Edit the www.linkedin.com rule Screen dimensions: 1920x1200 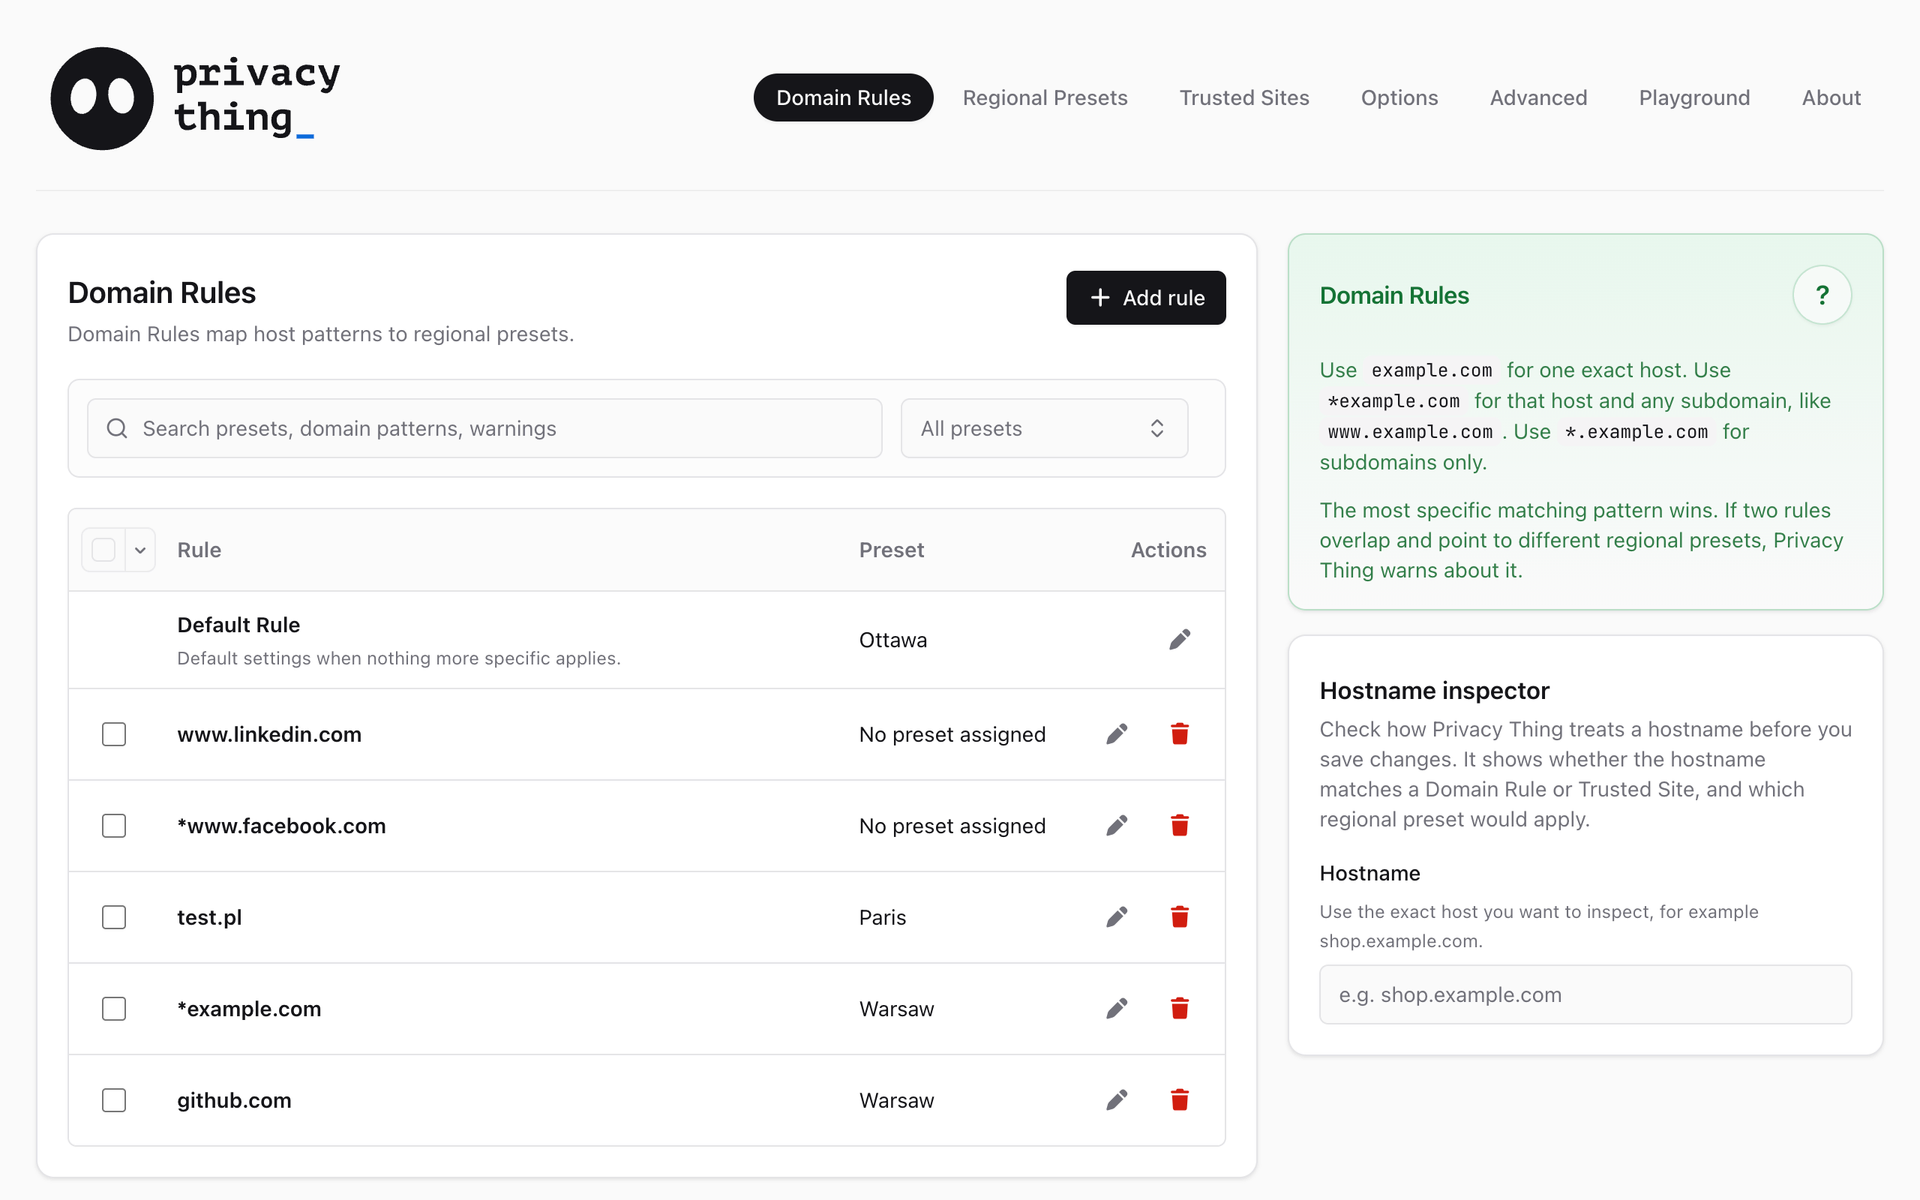tap(1117, 734)
